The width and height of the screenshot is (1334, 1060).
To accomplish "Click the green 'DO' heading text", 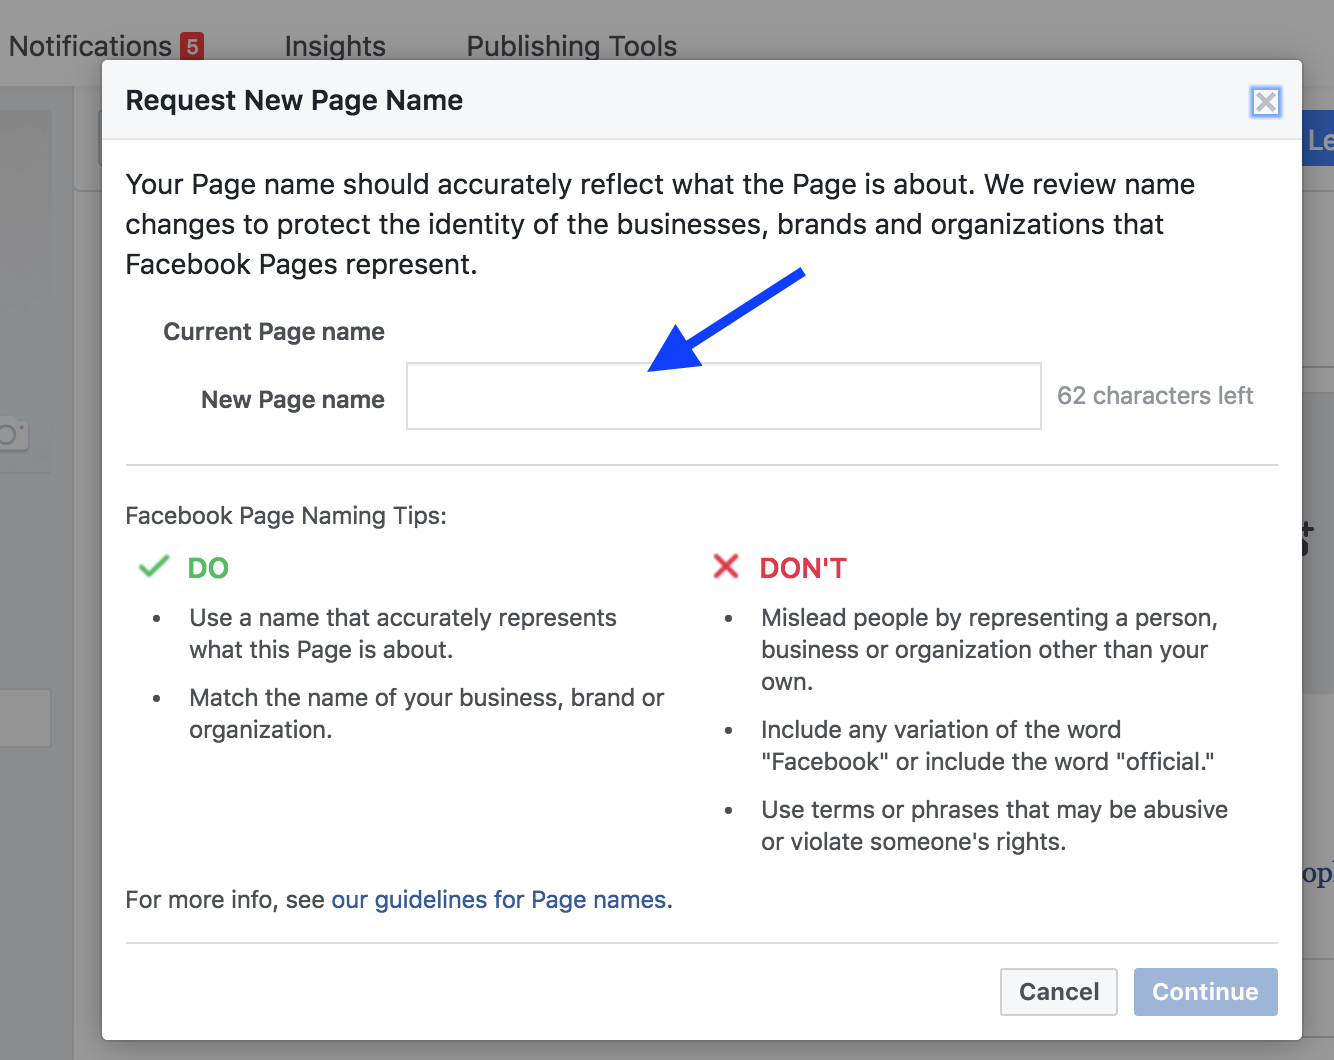I will tap(208, 568).
